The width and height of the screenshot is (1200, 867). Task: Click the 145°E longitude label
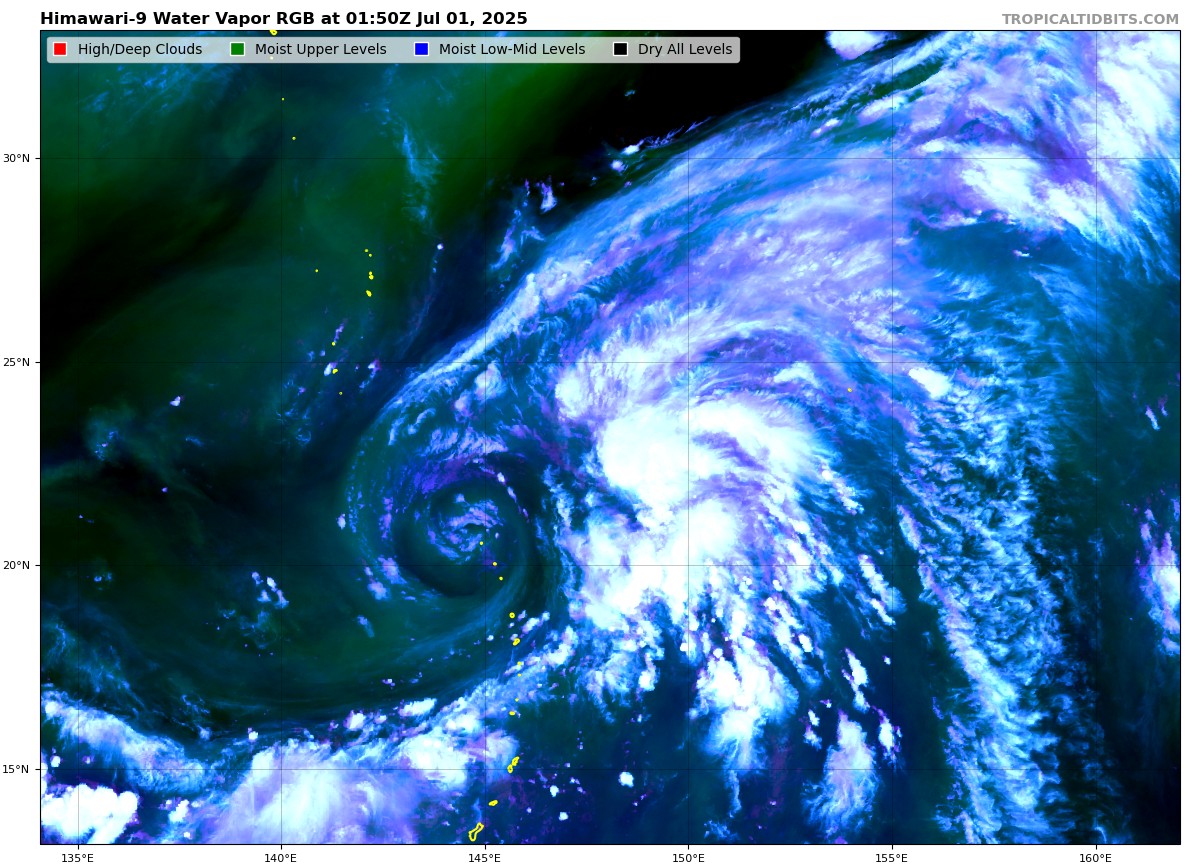[x=485, y=857]
